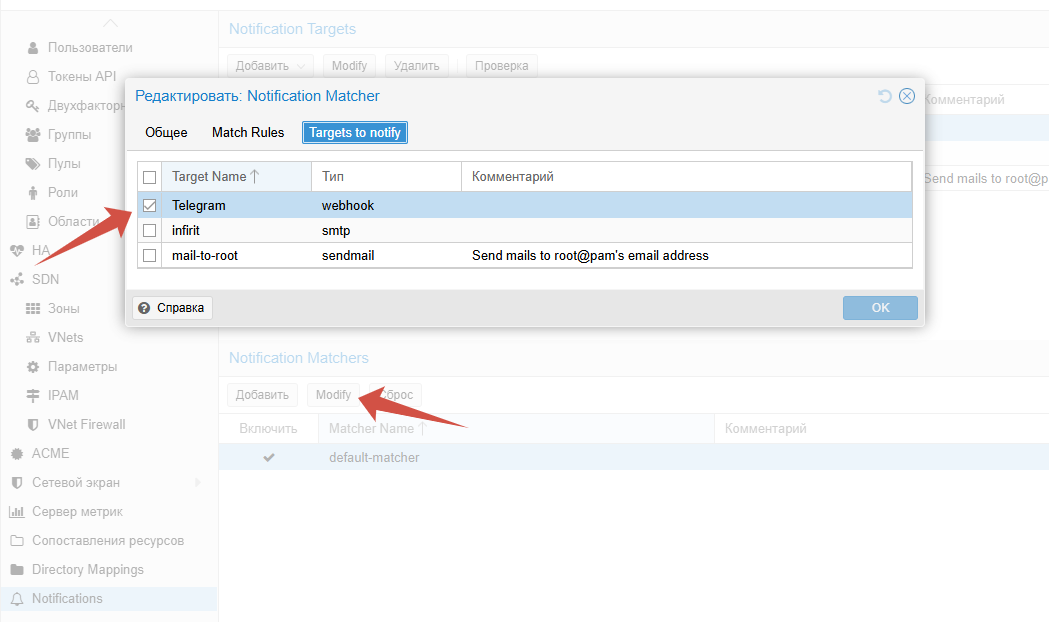Click the Пулы tags icon

[33, 164]
